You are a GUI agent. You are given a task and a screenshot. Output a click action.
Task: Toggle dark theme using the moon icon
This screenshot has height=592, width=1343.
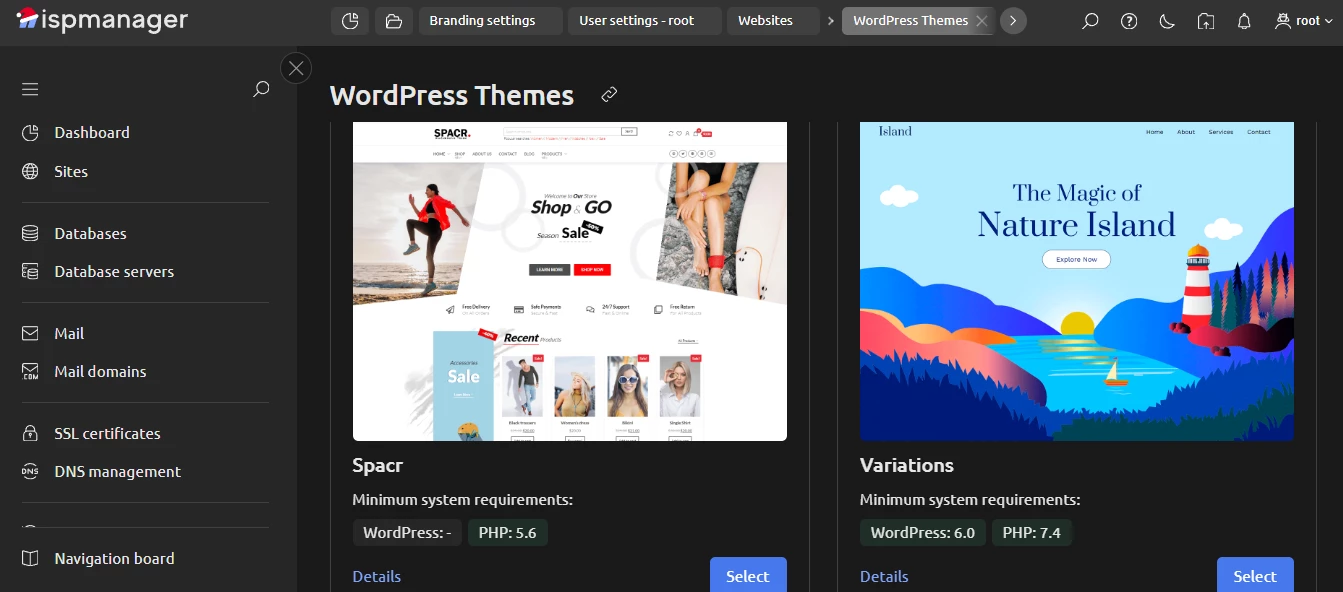tap(1167, 20)
